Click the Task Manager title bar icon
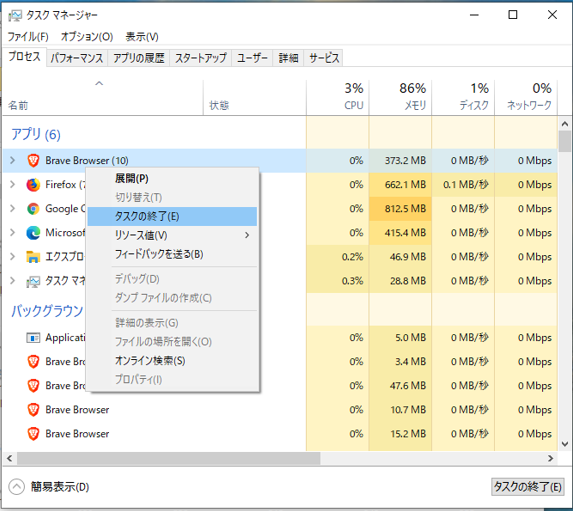This screenshot has width=573, height=511. [15, 15]
